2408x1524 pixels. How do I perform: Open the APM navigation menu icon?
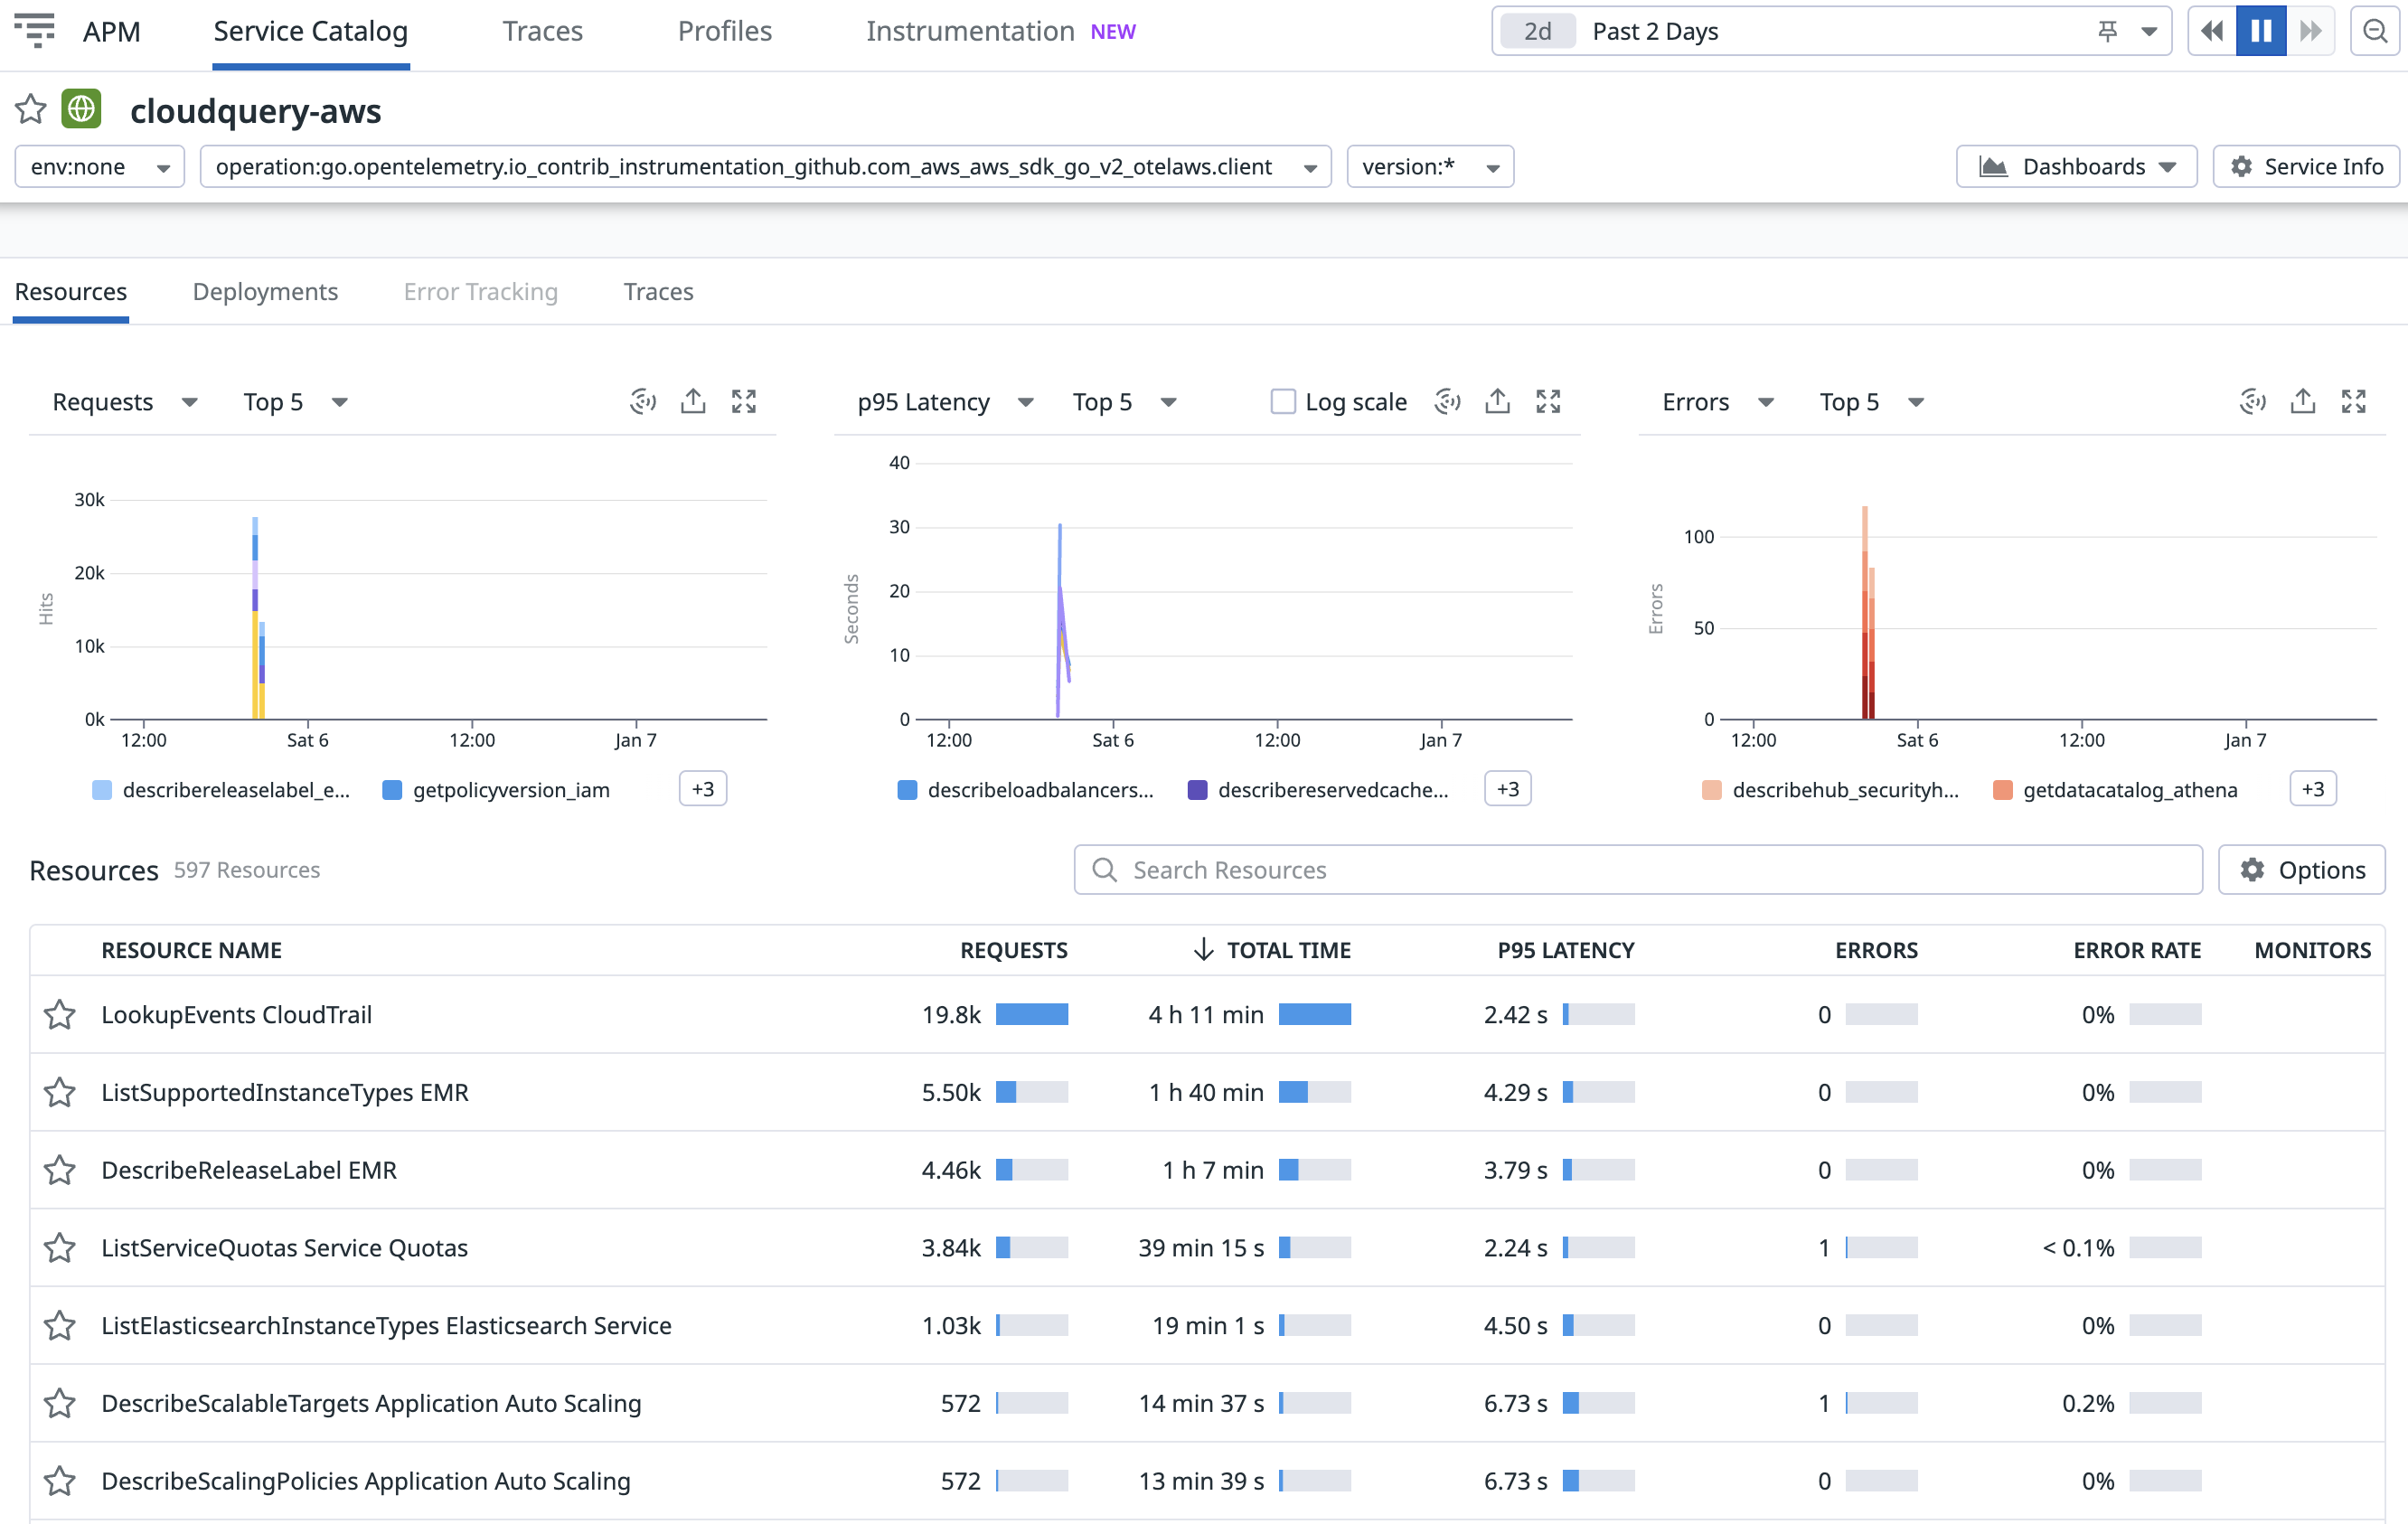(x=35, y=31)
